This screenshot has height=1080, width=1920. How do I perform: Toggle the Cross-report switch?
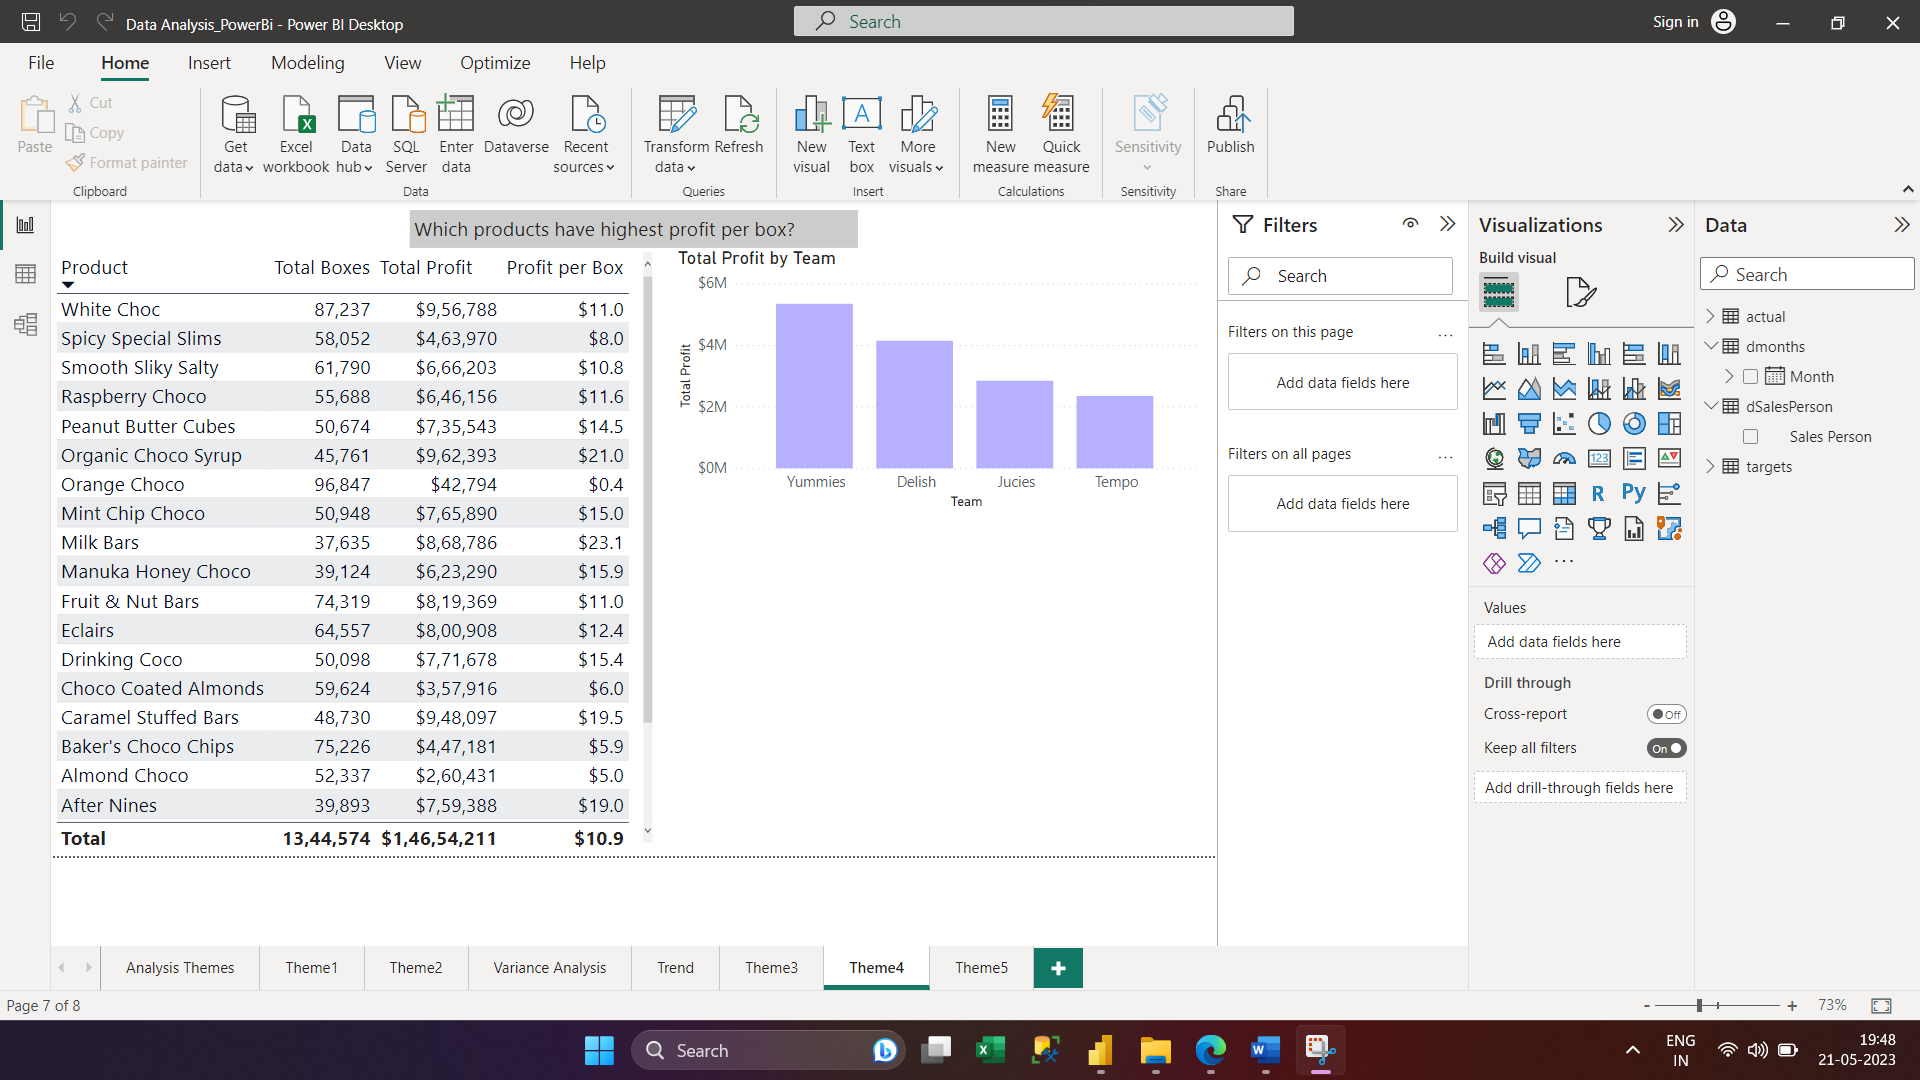click(x=1666, y=714)
